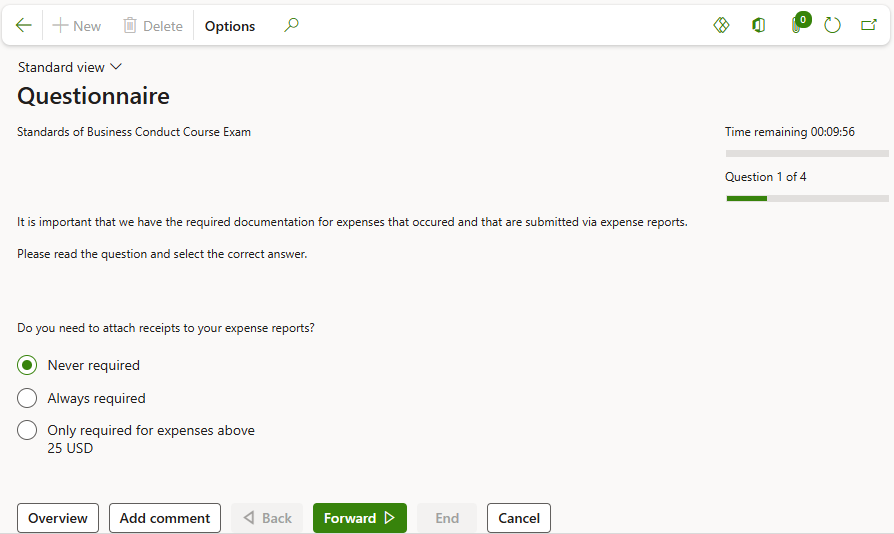894x534 pixels.
Task: Click the refresh page icon
Action: click(x=832, y=26)
